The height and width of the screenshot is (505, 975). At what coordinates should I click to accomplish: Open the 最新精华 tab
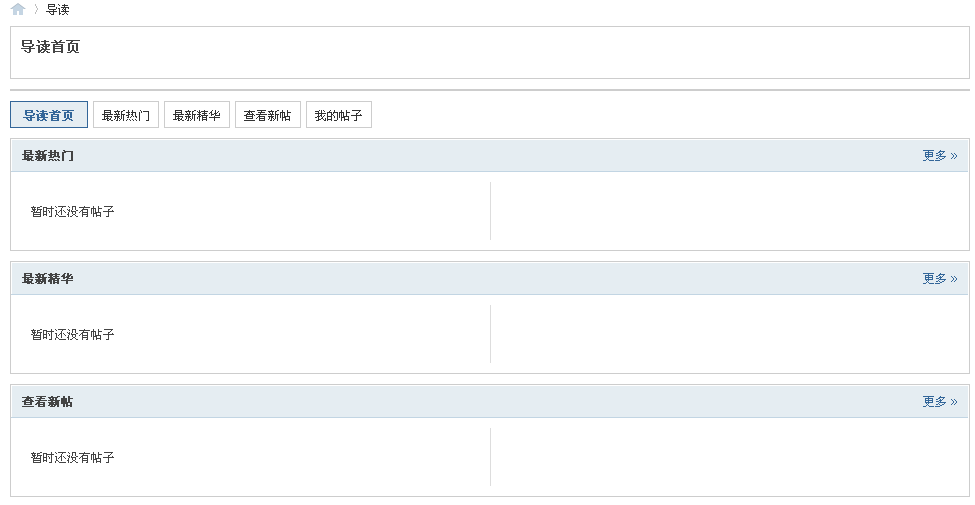tap(196, 115)
